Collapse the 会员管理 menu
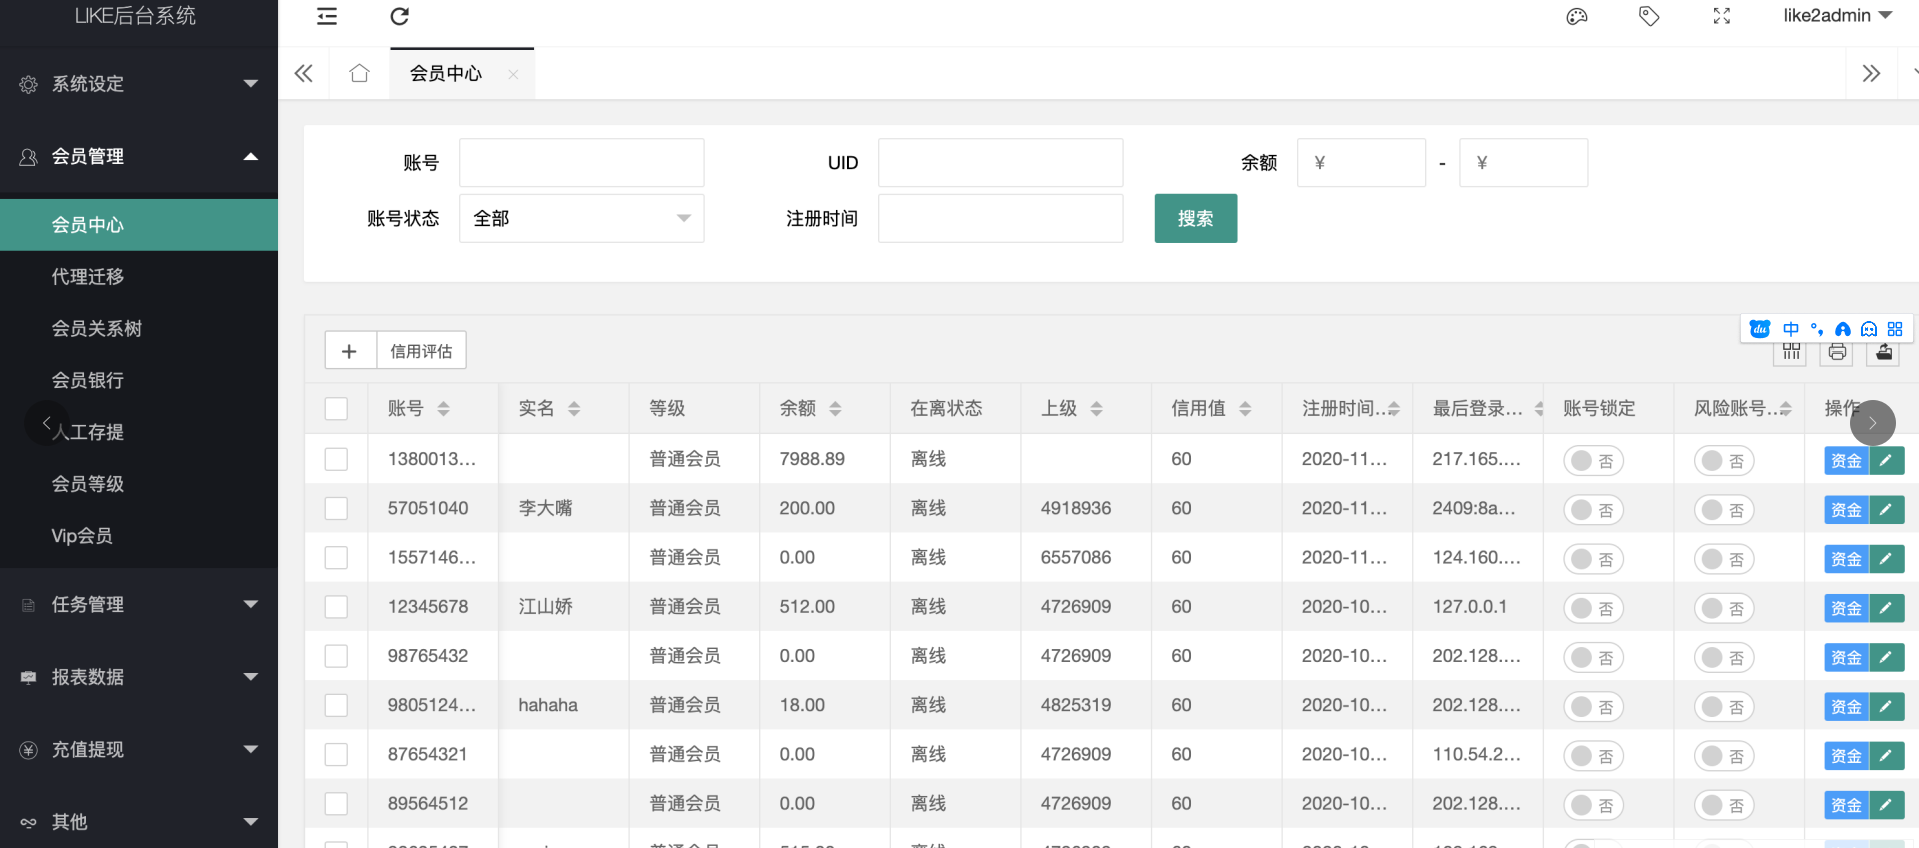The image size is (1919, 848). pyautogui.click(x=139, y=156)
